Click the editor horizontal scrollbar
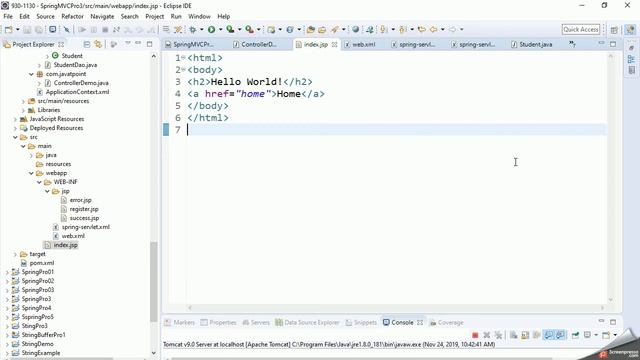 [x=395, y=308]
